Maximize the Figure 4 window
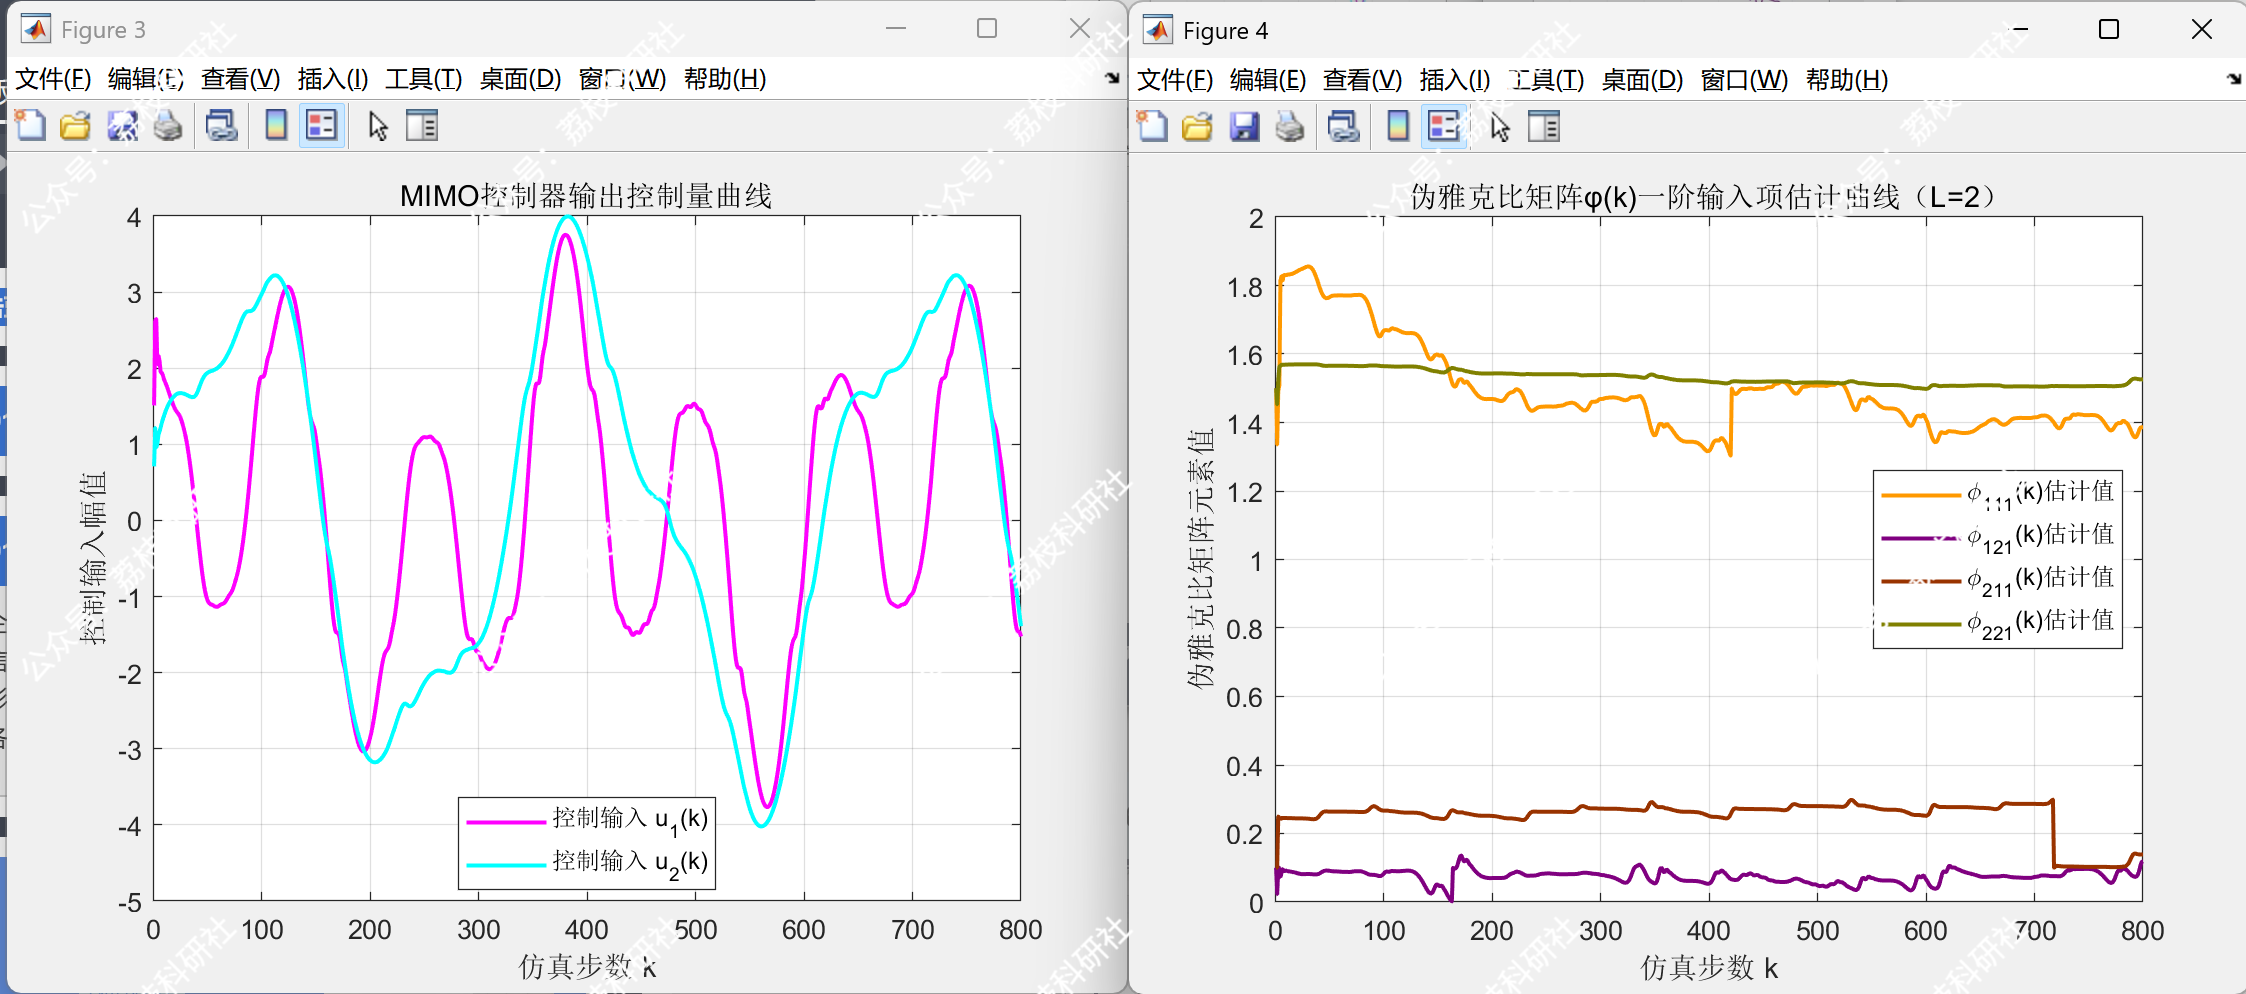Screen dimensions: 2246x994 pyautogui.click(x=2108, y=30)
